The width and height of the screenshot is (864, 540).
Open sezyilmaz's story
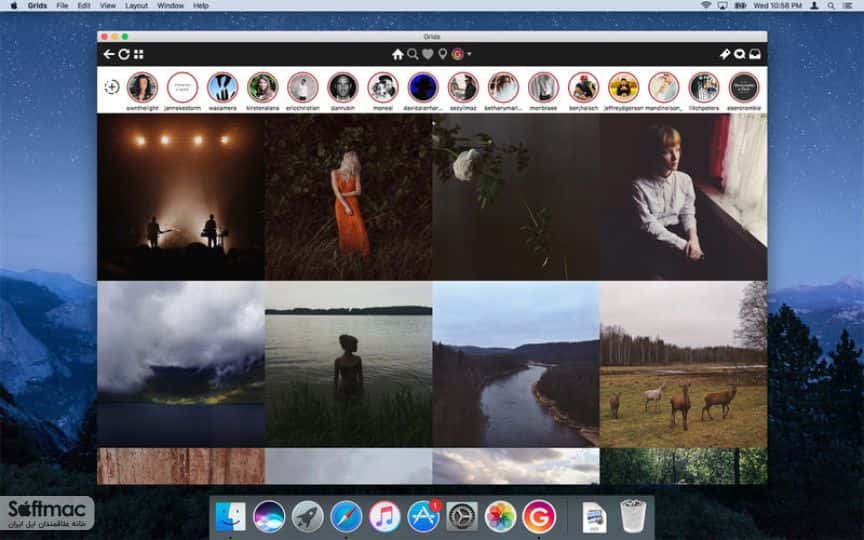[463, 87]
